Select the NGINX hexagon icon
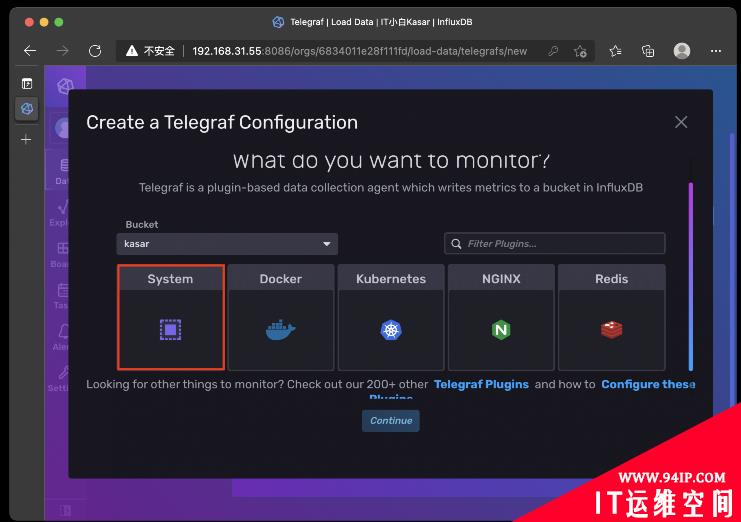This screenshot has height=522, width=741. pyautogui.click(x=501, y=330)
